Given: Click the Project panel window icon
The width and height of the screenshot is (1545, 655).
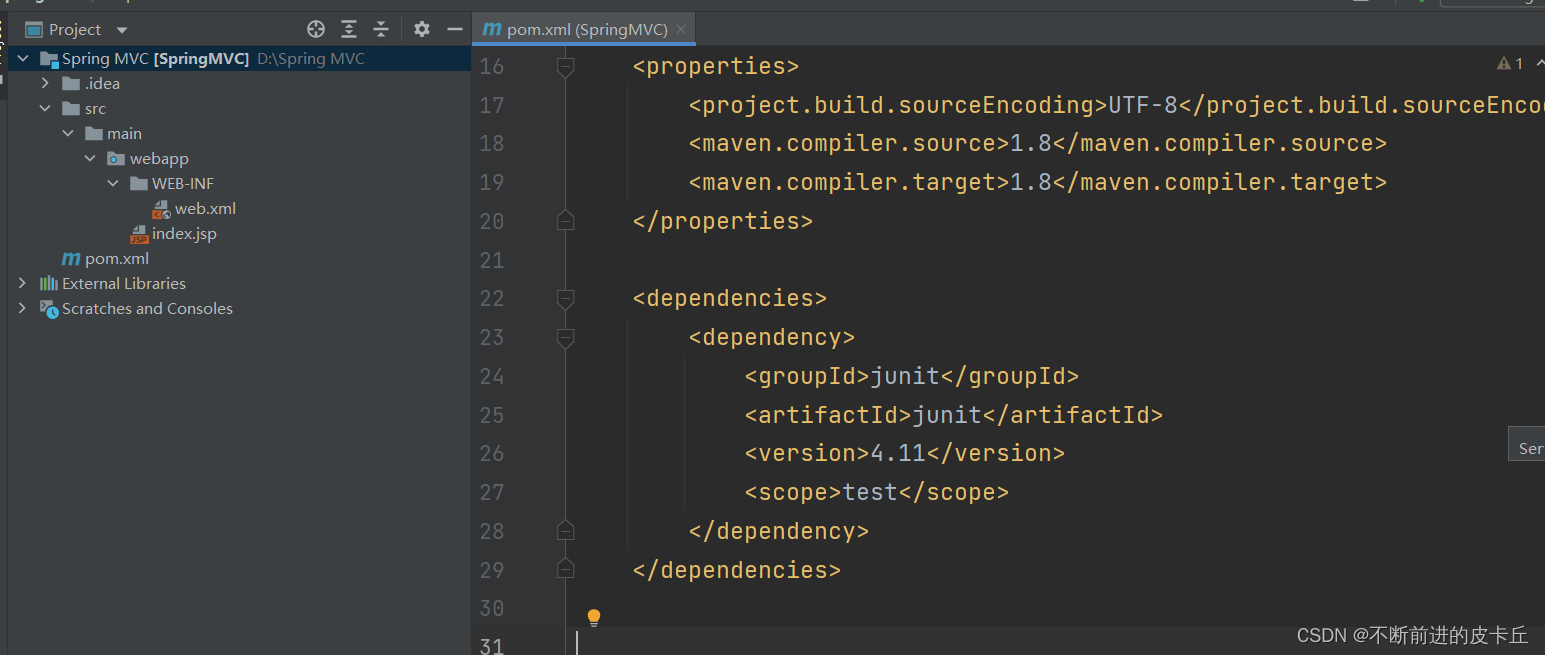Looking at the screenshot, I should (x=34, y=30).
